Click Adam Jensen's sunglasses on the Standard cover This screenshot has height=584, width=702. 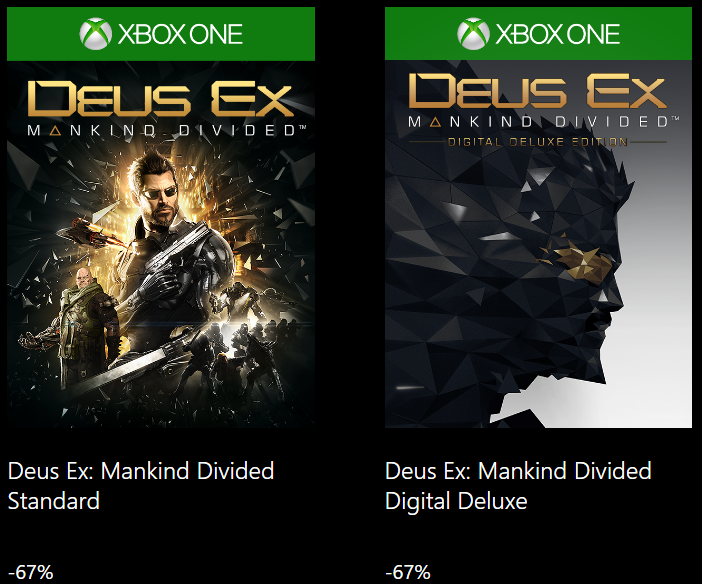pos(162,193)
